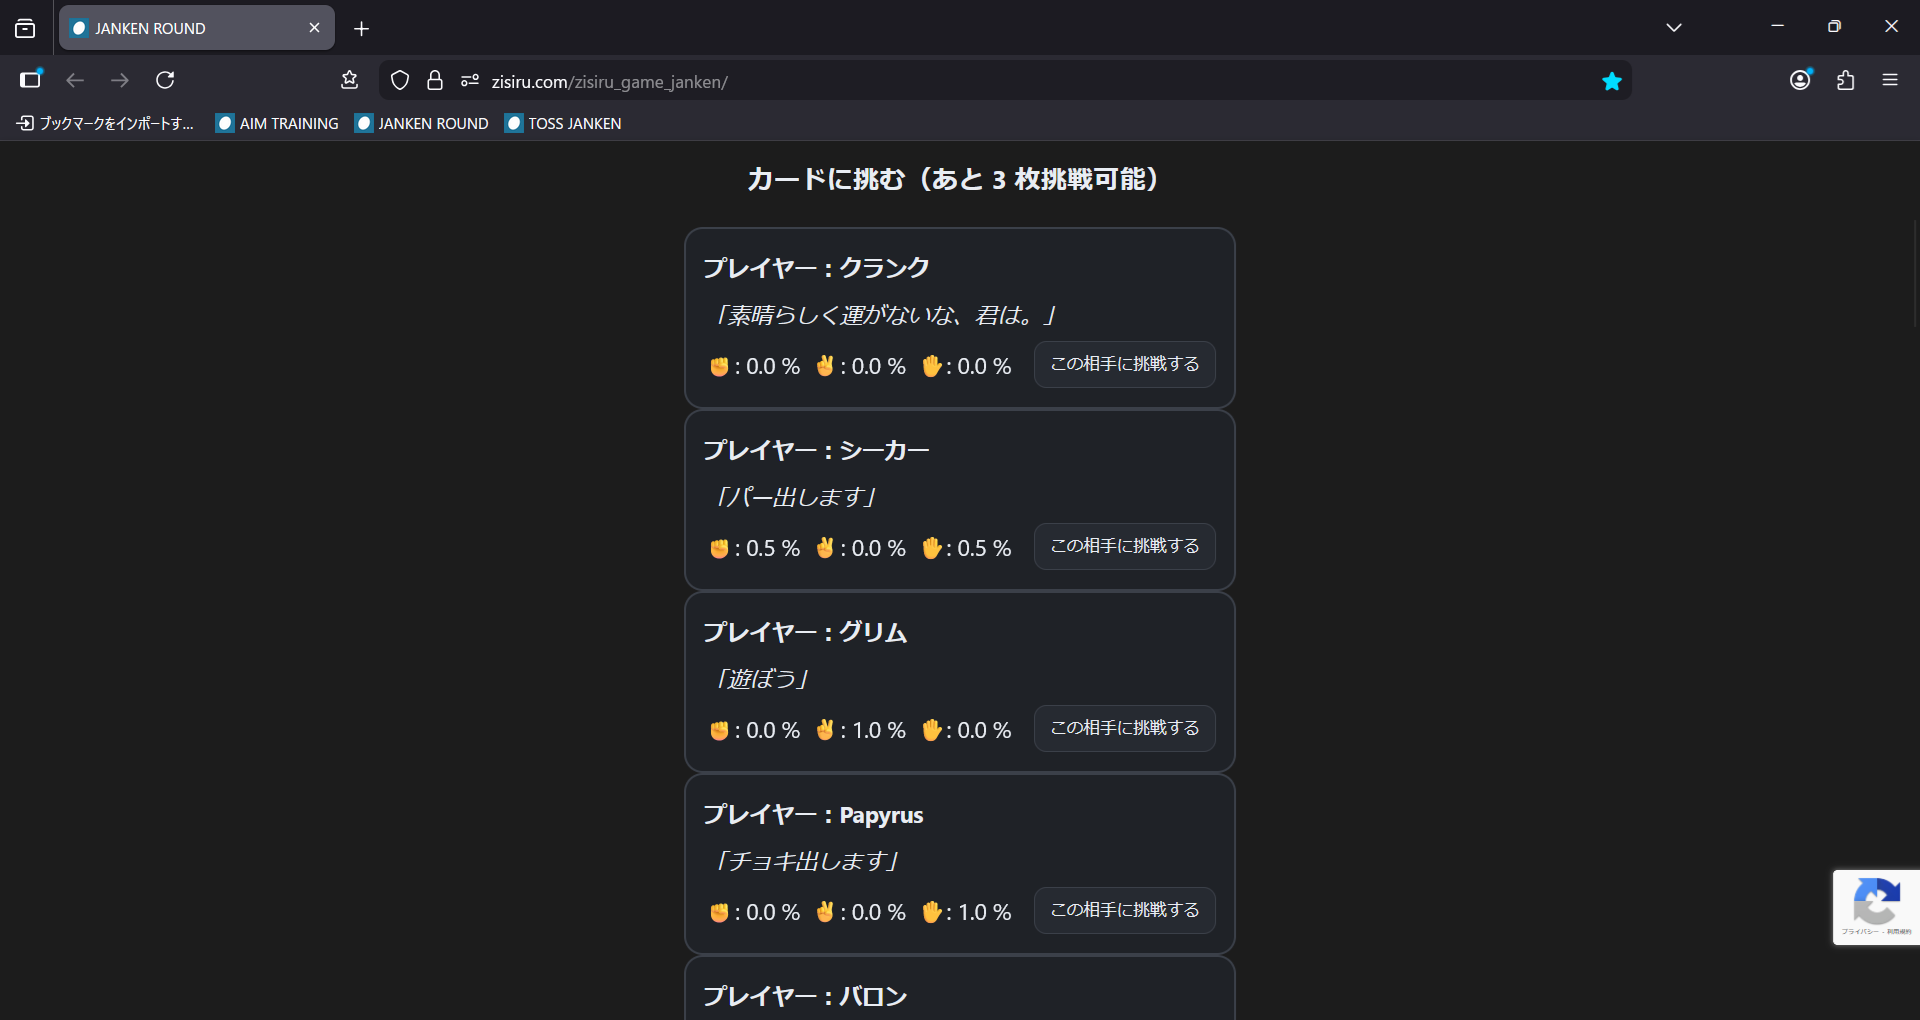1920x1020 pixels.
Task: Open the extensions puzzle icon
Action: [1845, 80]
